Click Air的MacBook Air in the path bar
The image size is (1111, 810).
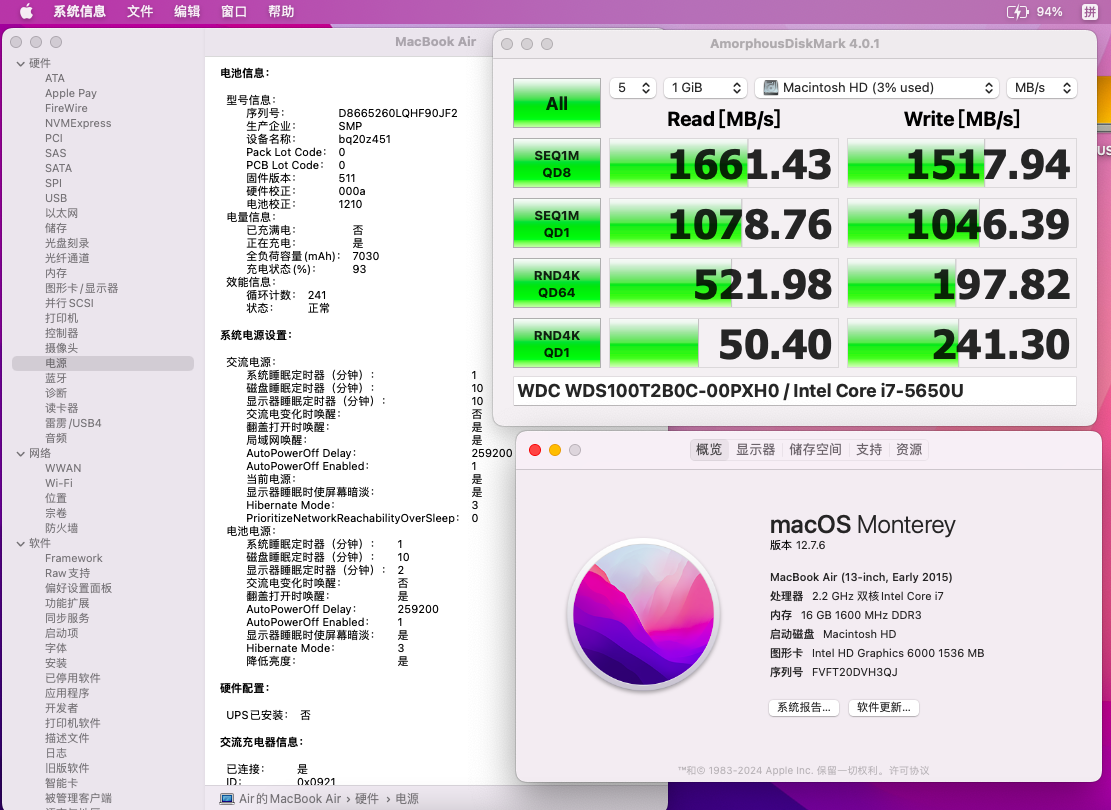(290, 799)
